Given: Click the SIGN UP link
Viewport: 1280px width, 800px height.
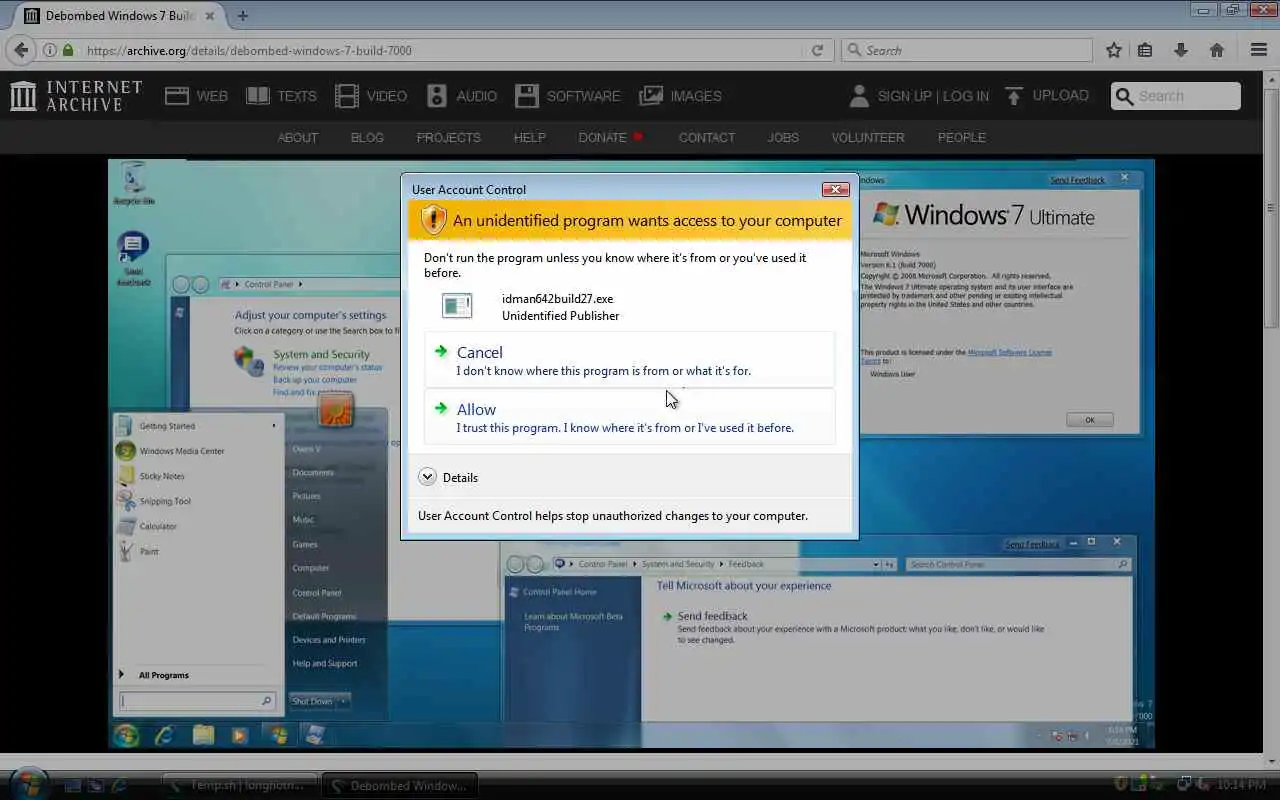Looking at the screenshot, I should 904,96.
